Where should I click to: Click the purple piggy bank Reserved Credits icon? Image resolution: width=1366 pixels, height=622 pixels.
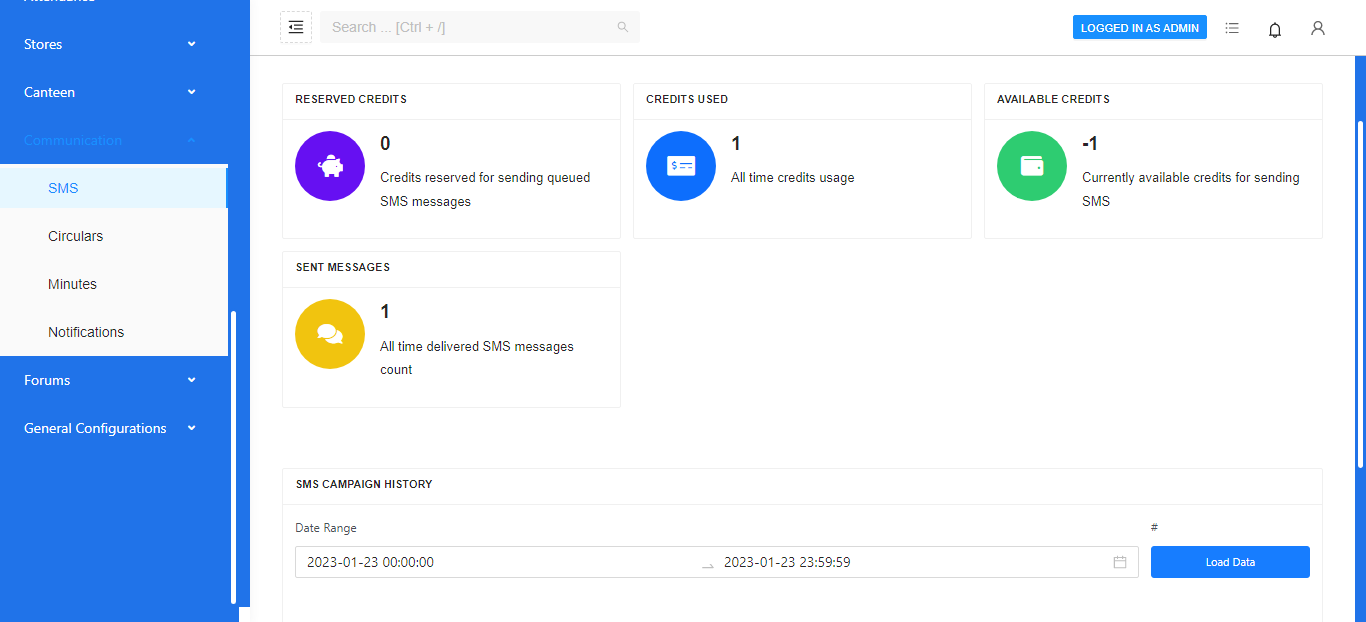(x=330, y=166)
